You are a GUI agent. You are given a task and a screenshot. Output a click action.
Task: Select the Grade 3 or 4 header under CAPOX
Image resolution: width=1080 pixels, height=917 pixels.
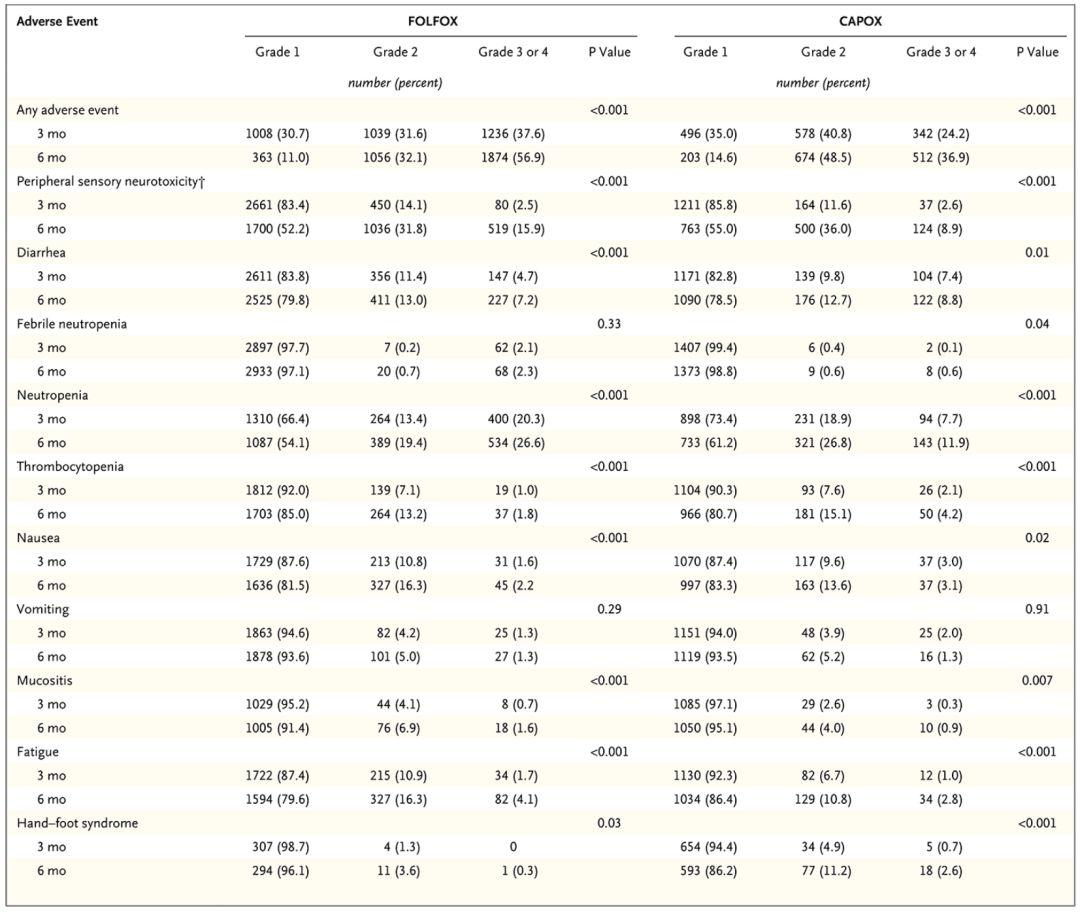pyautogui.click(x=941, y=52)
